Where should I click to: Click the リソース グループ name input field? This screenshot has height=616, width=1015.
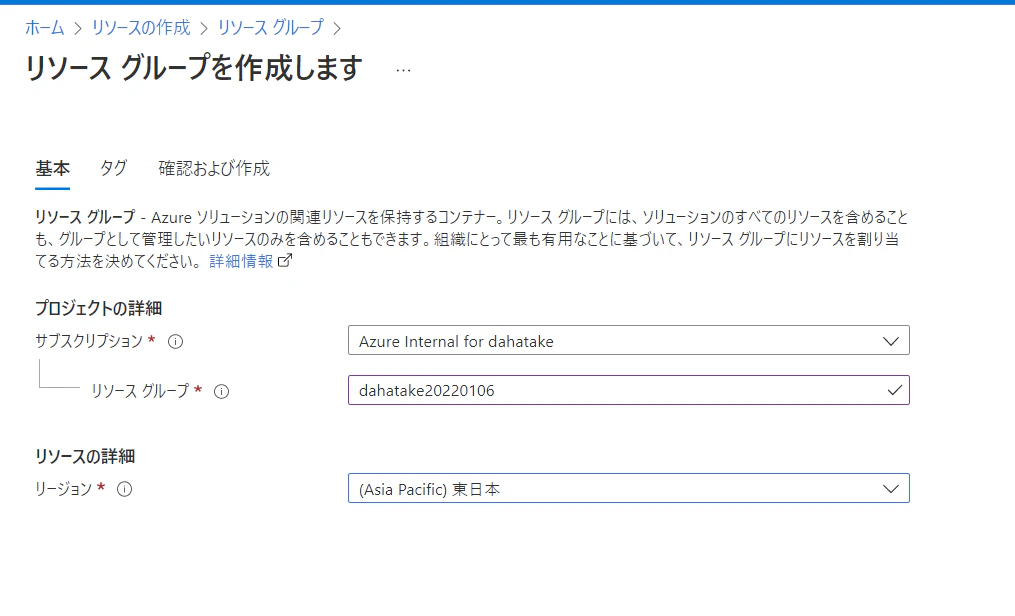click(x=629, y=390)
